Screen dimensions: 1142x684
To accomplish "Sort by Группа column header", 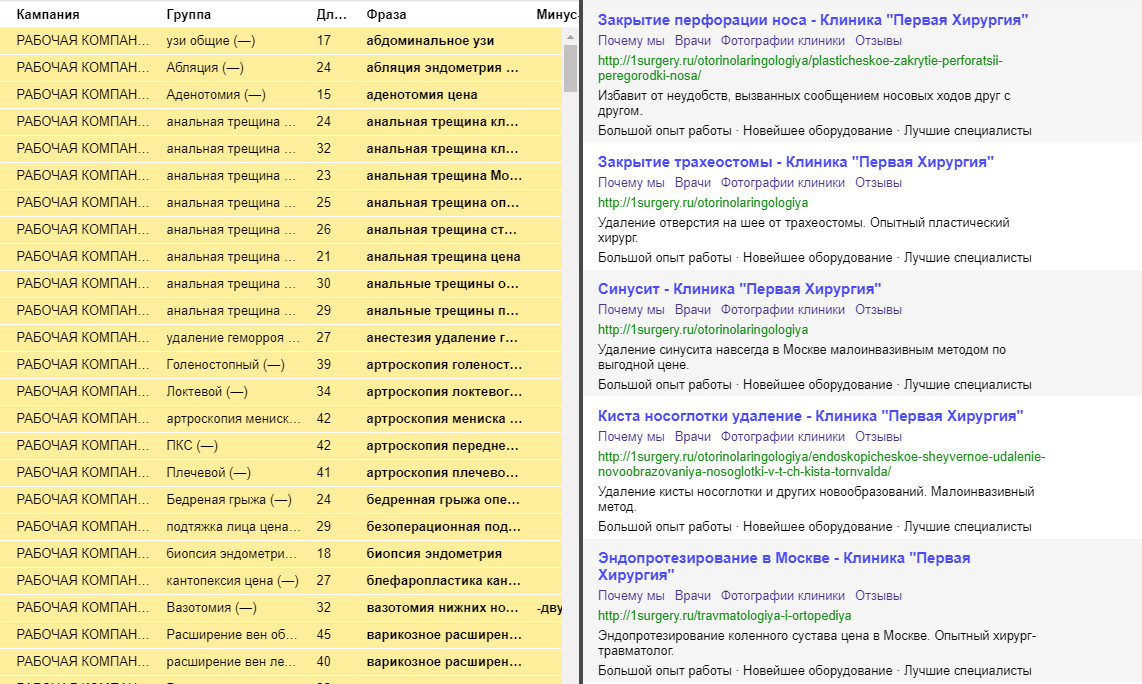I will coord(189,14).
